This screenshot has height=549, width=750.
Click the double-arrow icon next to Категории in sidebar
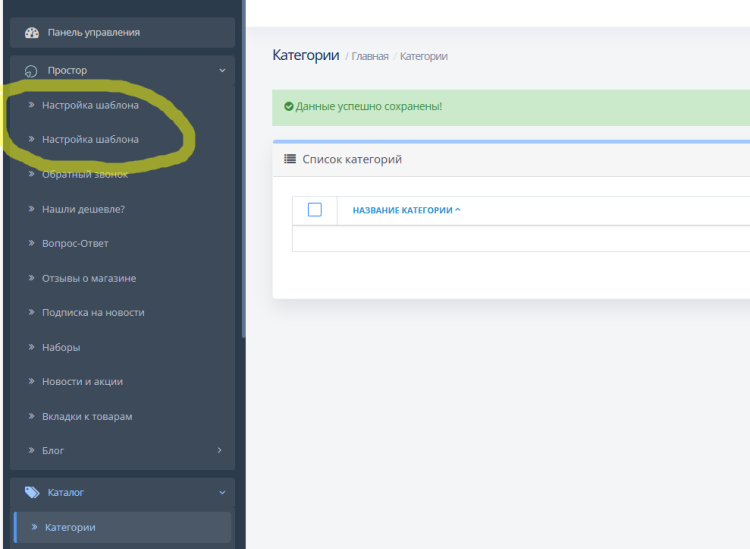click(x=35, y=527)
